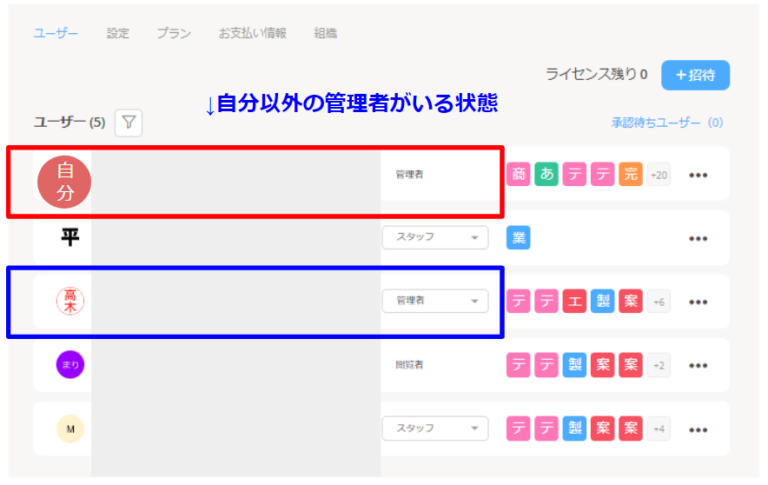This screenshot has height=485, width=768.
Task: Switch to the プラン tab
Action: [x=174, y=33]
